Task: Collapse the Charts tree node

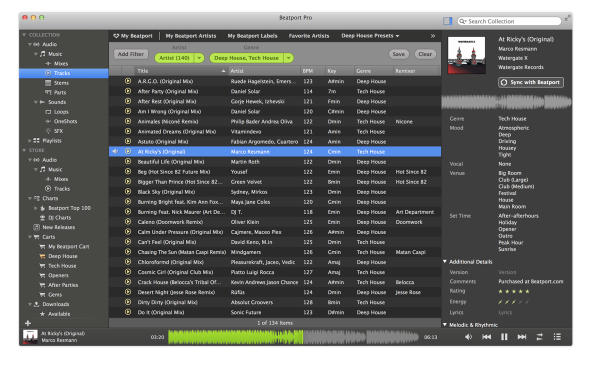Action: click(30, 198)
